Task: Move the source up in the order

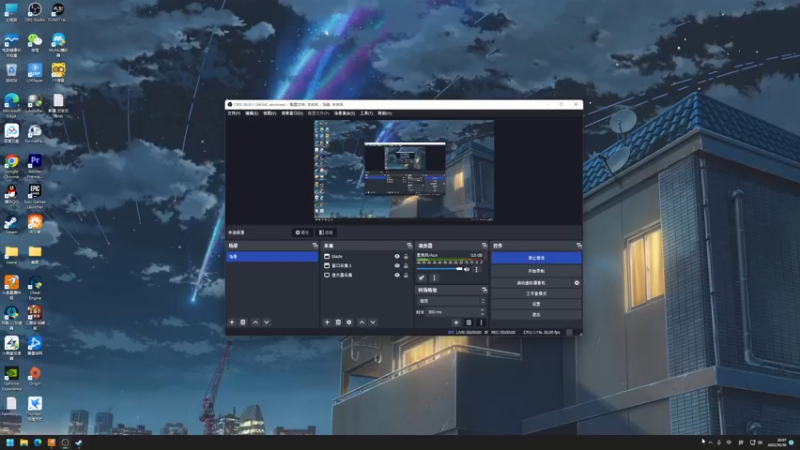Action: (362, 322)
